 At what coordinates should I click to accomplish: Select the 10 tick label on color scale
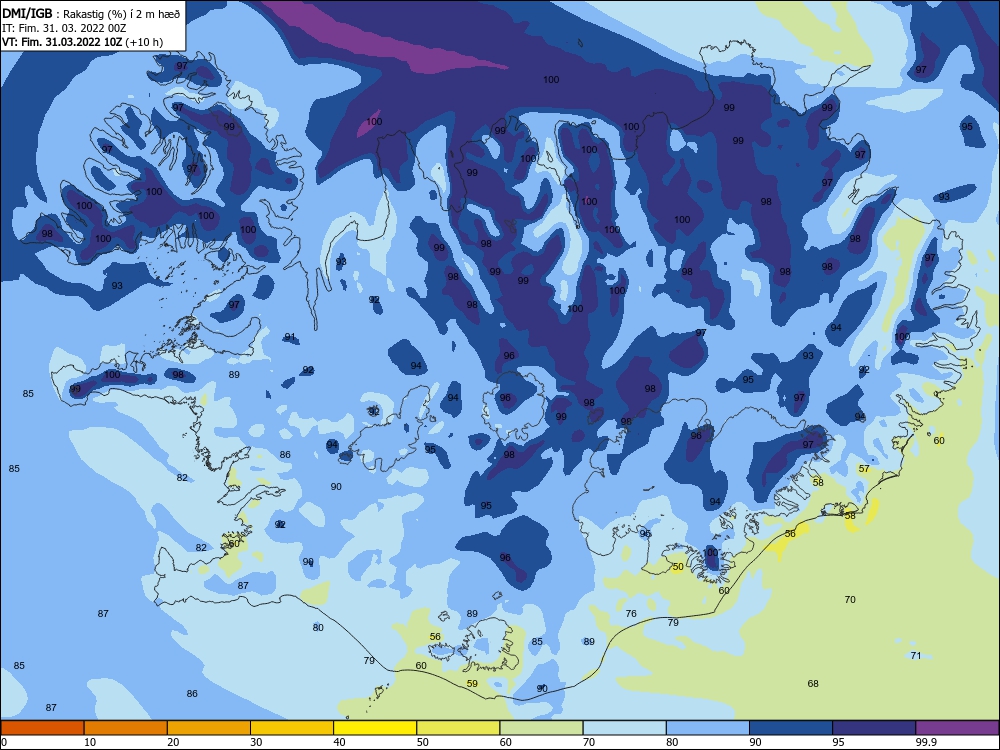click(90, 742)
